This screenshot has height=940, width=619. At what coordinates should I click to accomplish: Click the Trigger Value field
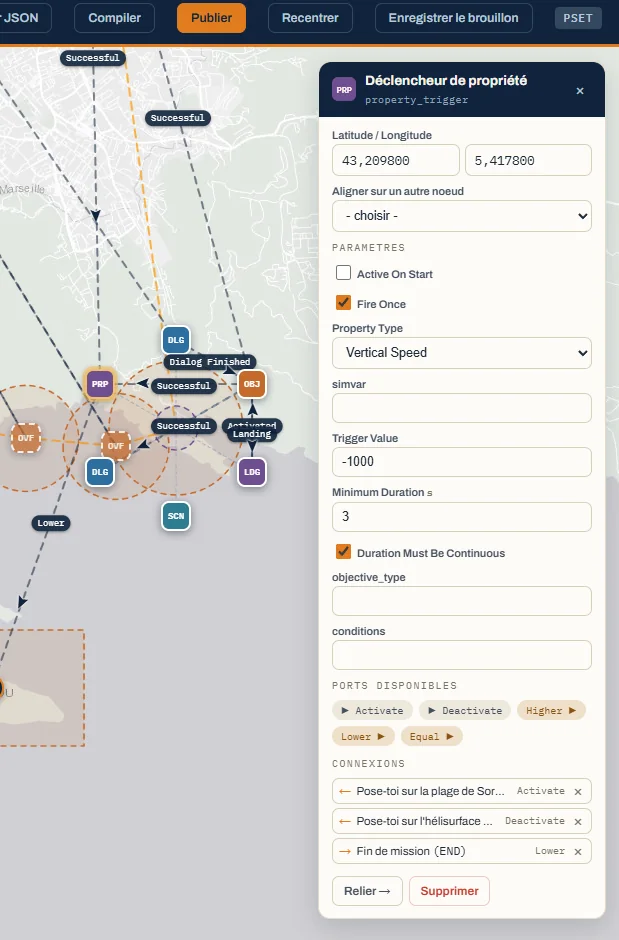(x=461, y=462)
